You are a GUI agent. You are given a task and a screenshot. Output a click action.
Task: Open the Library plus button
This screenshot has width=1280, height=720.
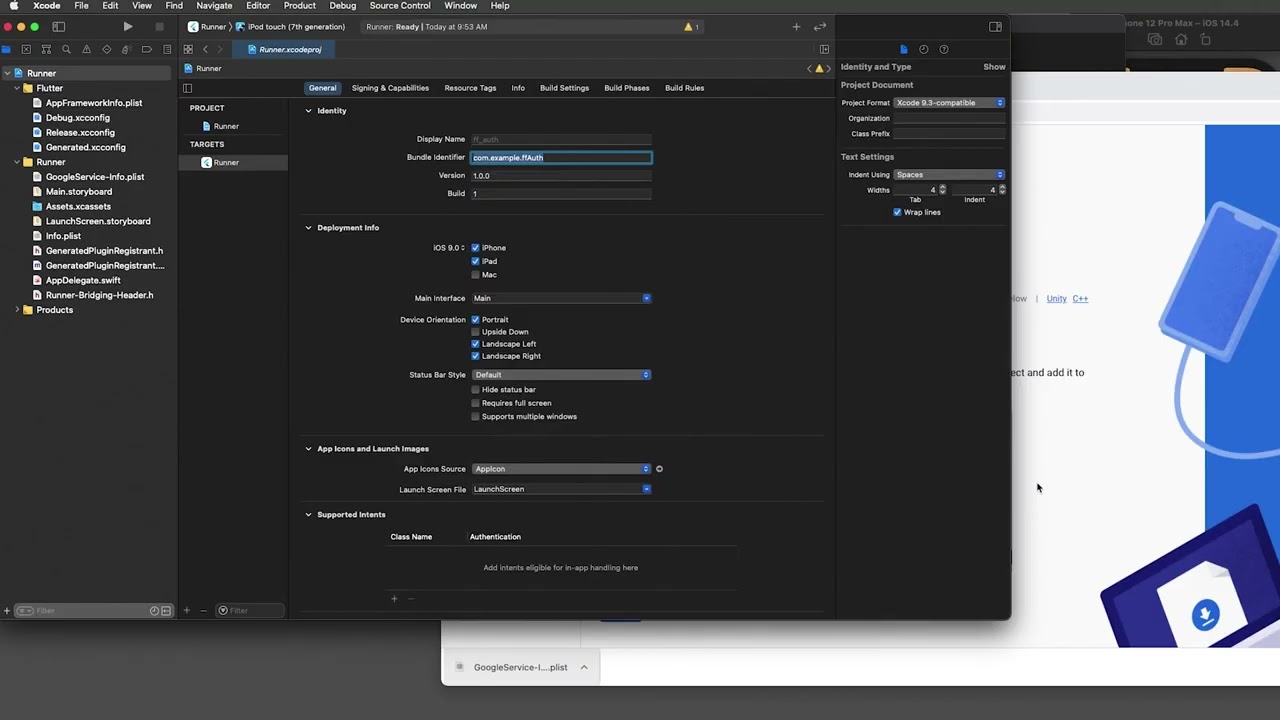[x=796, y=27]
